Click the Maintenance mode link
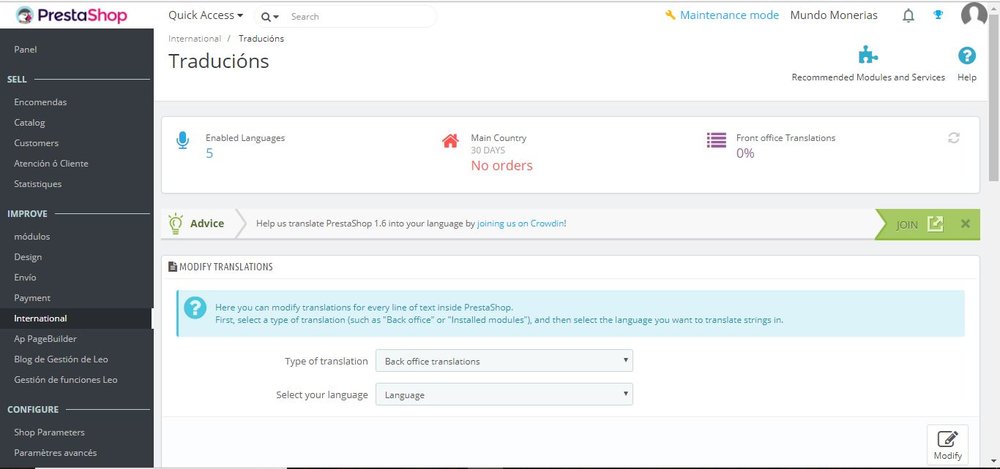Viewport: 1000px width, 469px height. 729,15
